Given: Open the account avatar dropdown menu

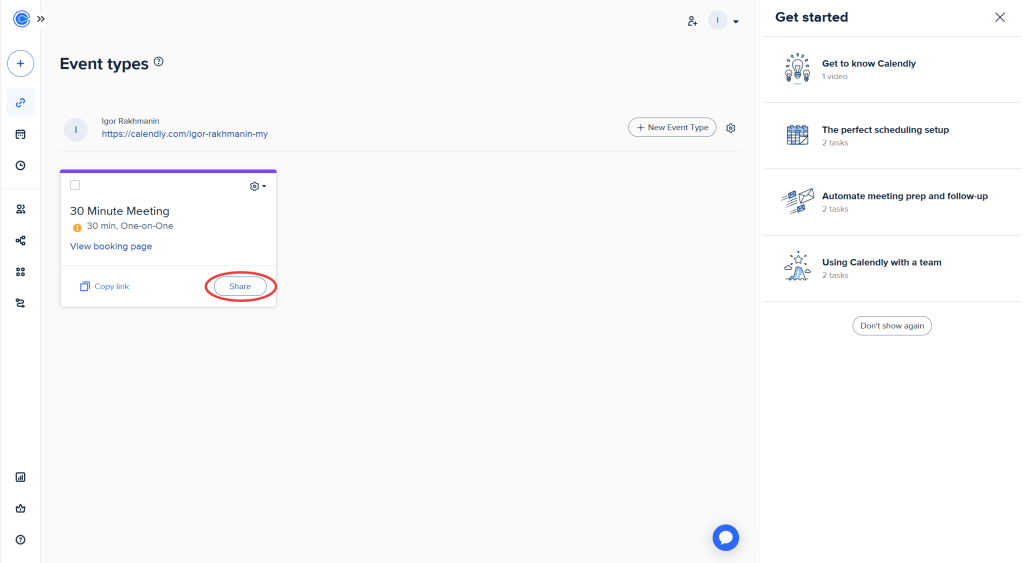Looking at the screenshot, I should click(725, 21).
